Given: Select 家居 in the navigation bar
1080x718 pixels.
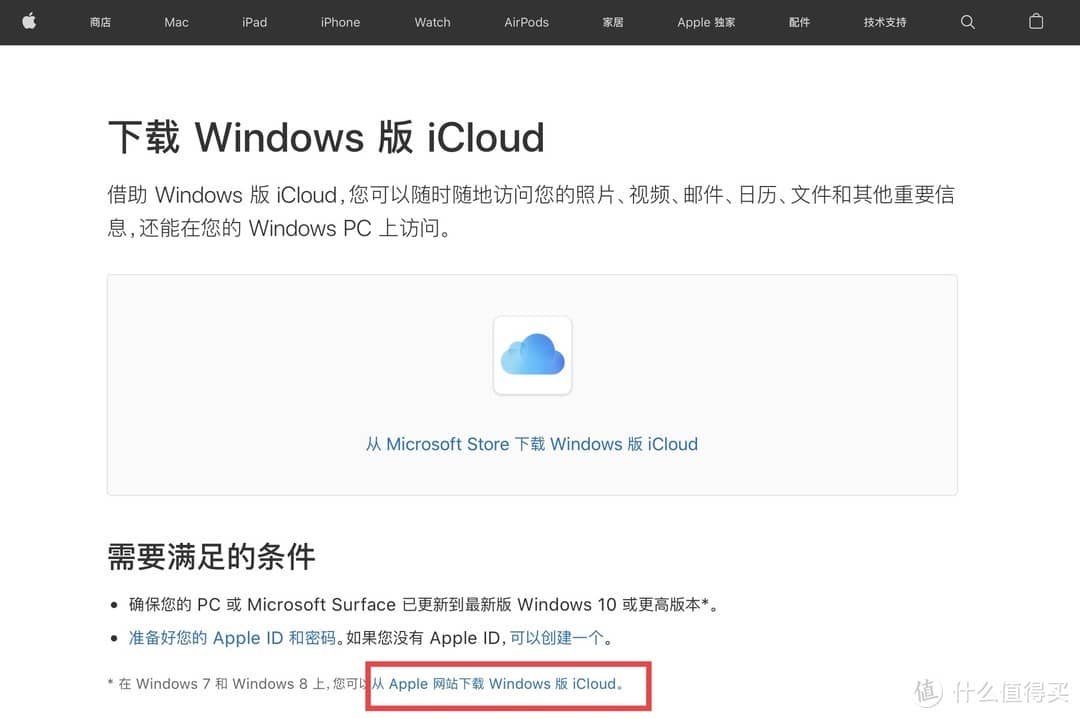Looking at the screenshot, I should click(613, 22).
